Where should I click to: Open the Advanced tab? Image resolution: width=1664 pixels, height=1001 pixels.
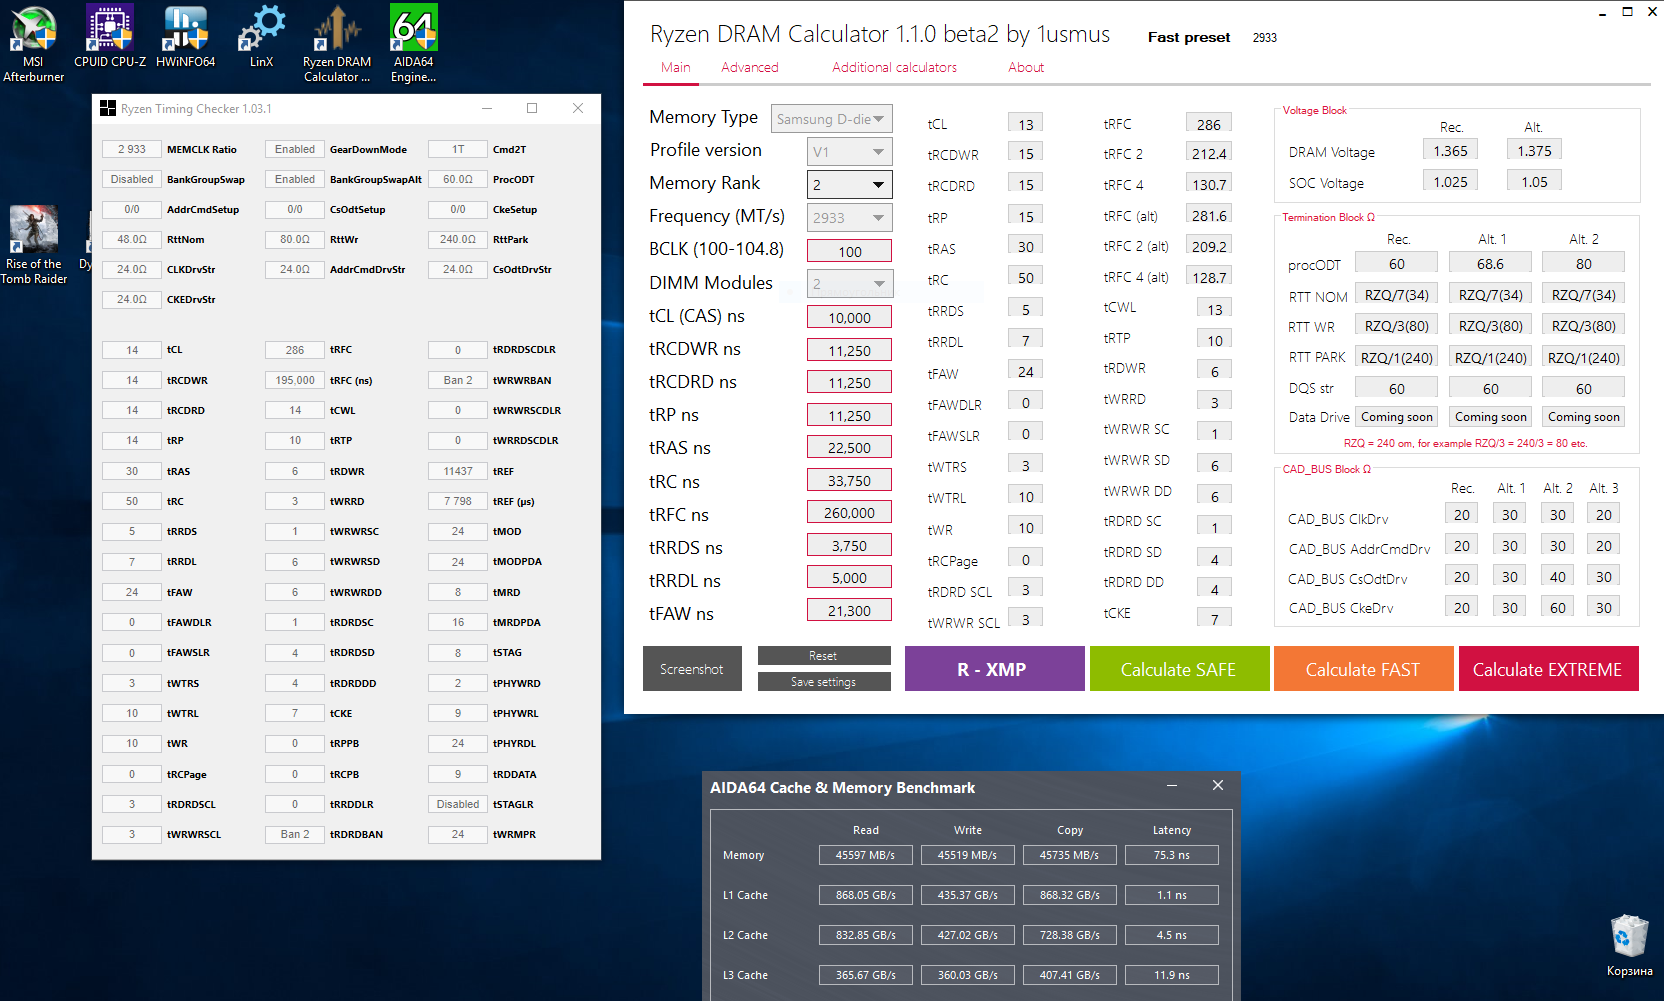(x=750, y=67)
